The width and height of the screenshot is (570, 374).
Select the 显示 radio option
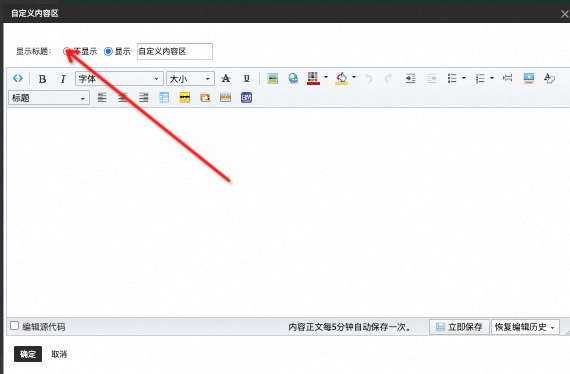(108, 51)
